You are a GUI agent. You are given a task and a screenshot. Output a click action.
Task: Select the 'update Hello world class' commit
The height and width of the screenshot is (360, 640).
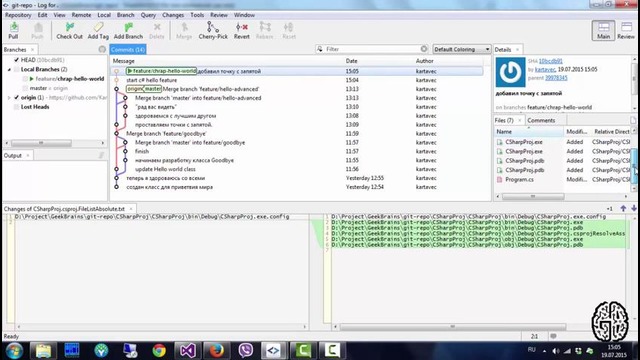pyautogui.click(x=297, y=169)
